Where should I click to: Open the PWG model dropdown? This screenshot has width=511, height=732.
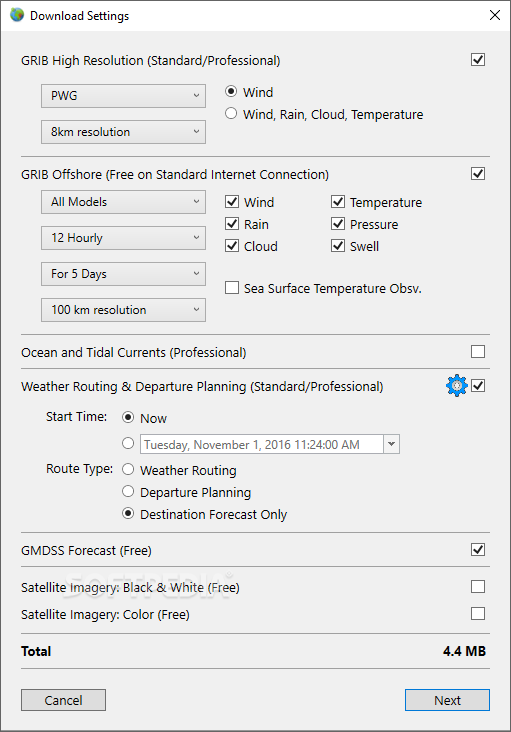pos(123,96)
